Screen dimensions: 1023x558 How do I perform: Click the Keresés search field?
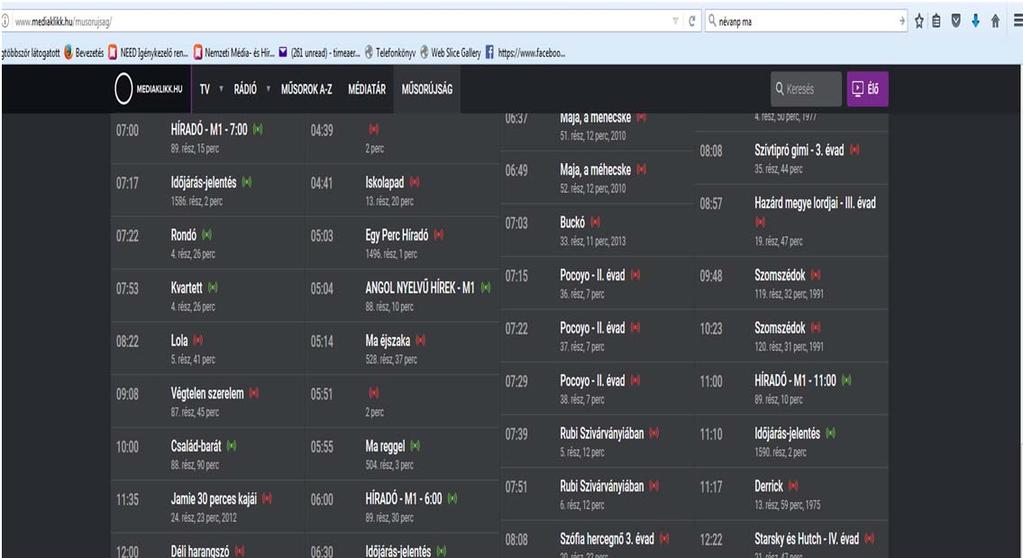pos(806,89)
